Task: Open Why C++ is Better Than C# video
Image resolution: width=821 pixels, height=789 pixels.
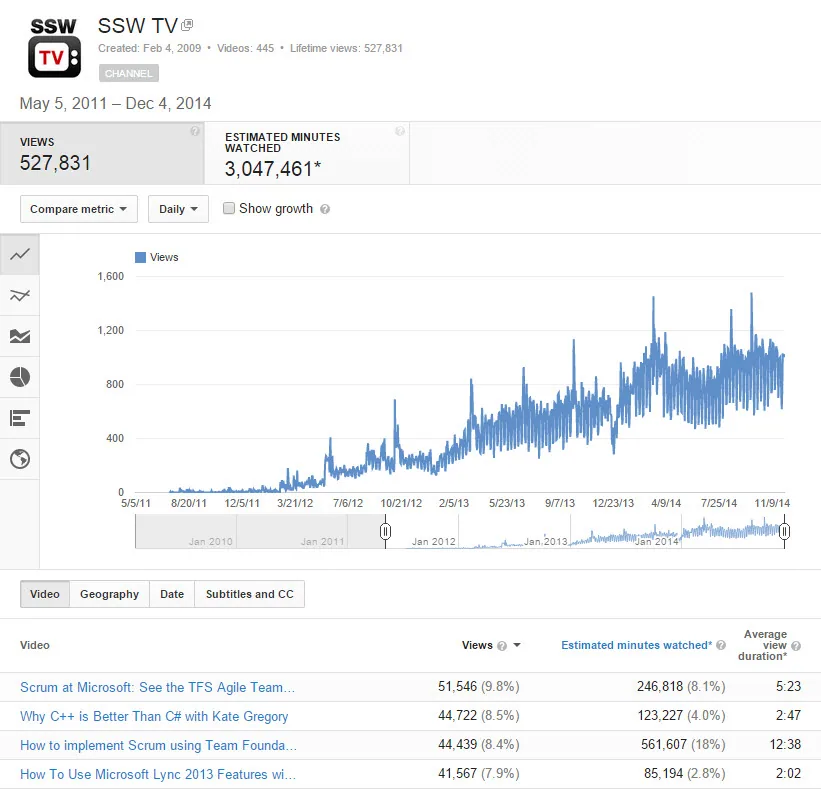Action: 154,716
